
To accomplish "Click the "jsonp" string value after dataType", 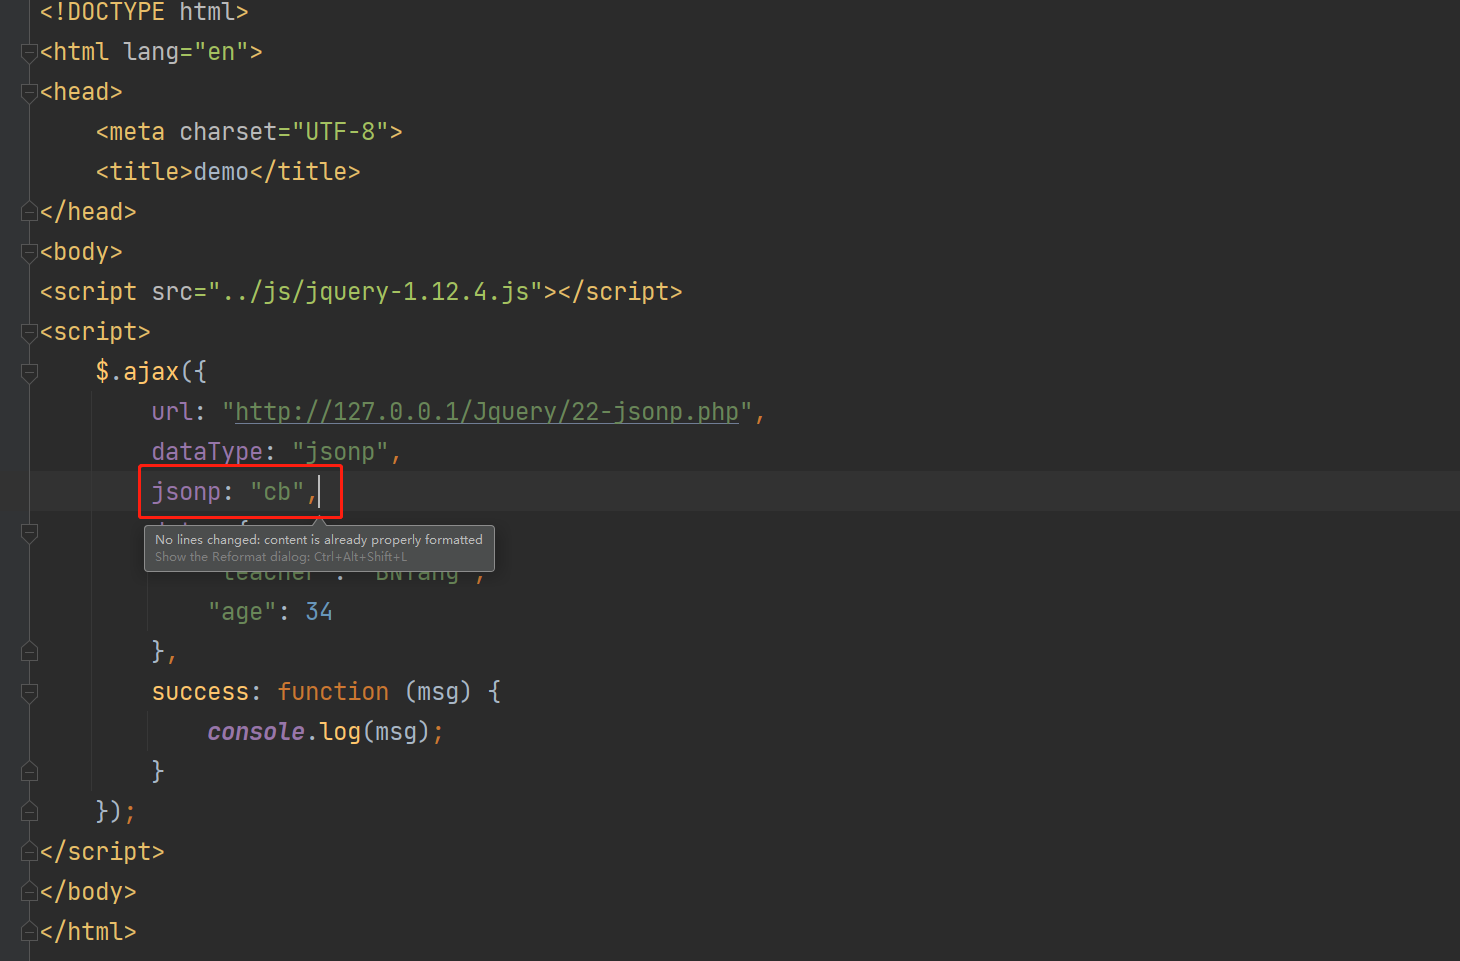I will [340, 452].
